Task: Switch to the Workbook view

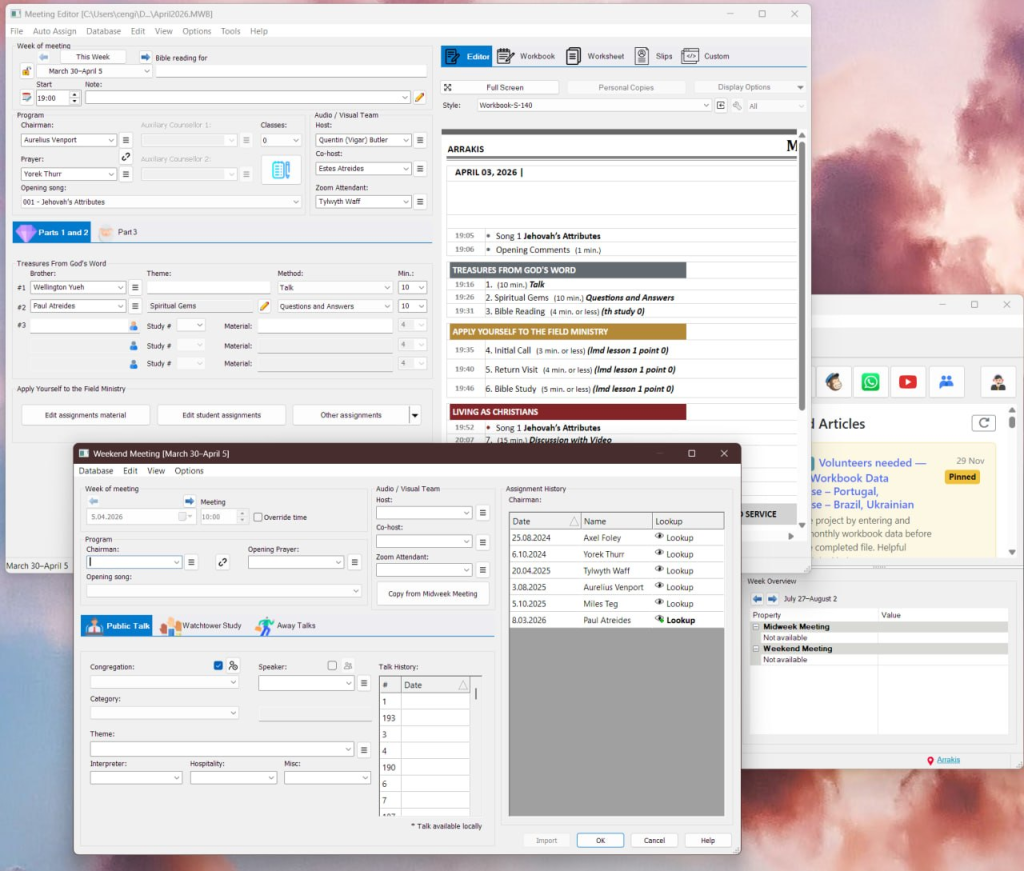Action: (526, 56)
